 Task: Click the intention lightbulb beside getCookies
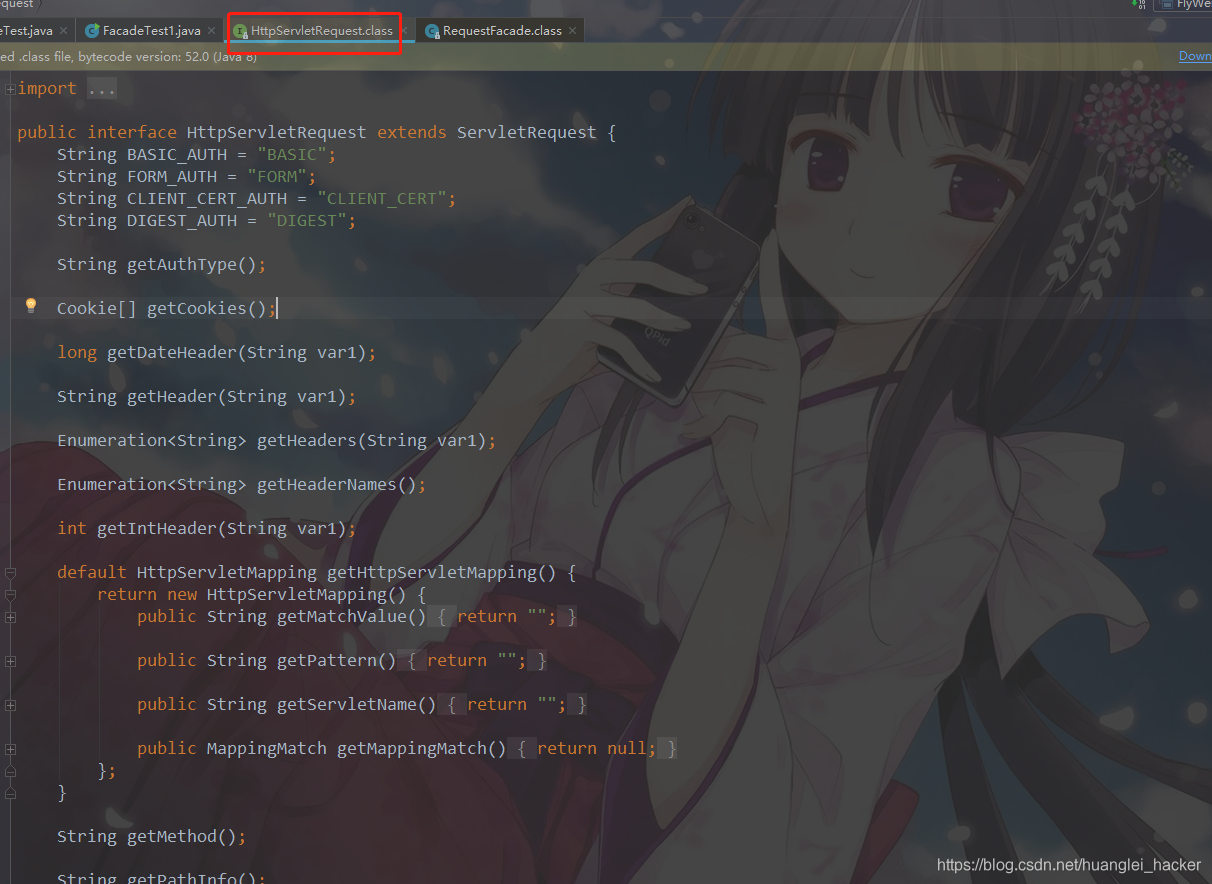pyautogui.click(x=31, y=305)
